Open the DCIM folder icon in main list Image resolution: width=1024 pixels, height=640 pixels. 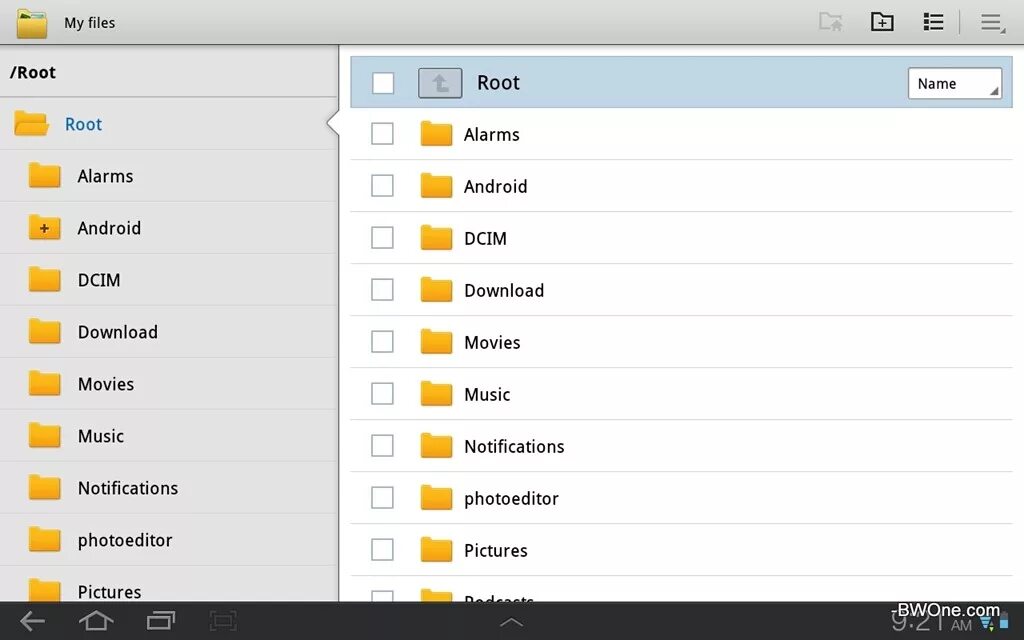point(436,238)
